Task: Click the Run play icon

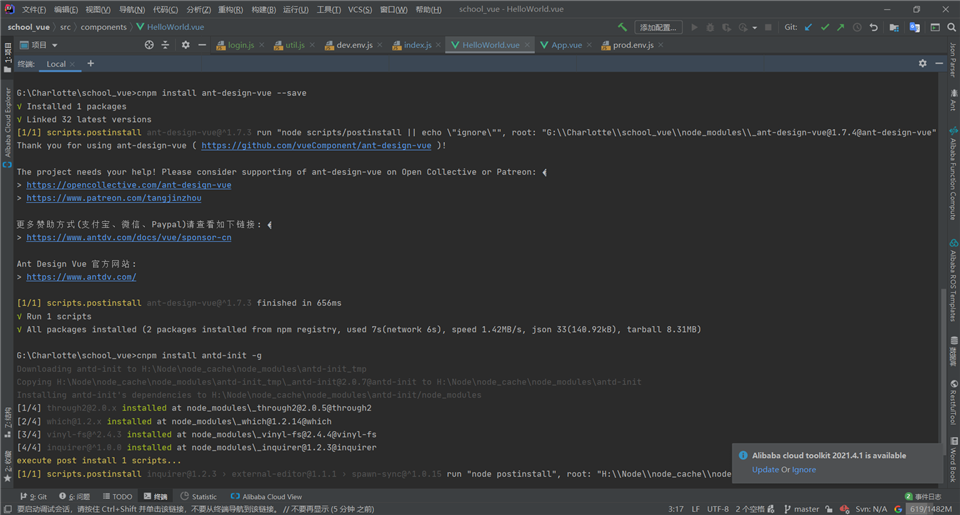Action: tap(694, 27)
